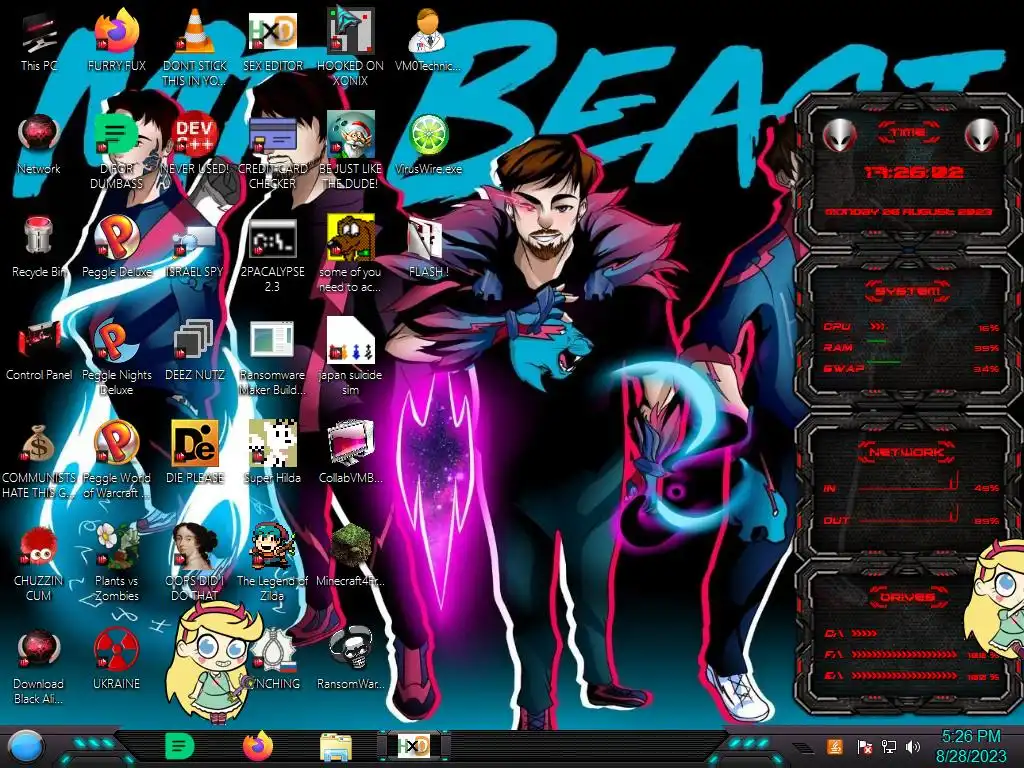The height and width of the screenshot is (768, 1024).
Task: Open the Control Panel desktop icon
Action: [39, 351]
